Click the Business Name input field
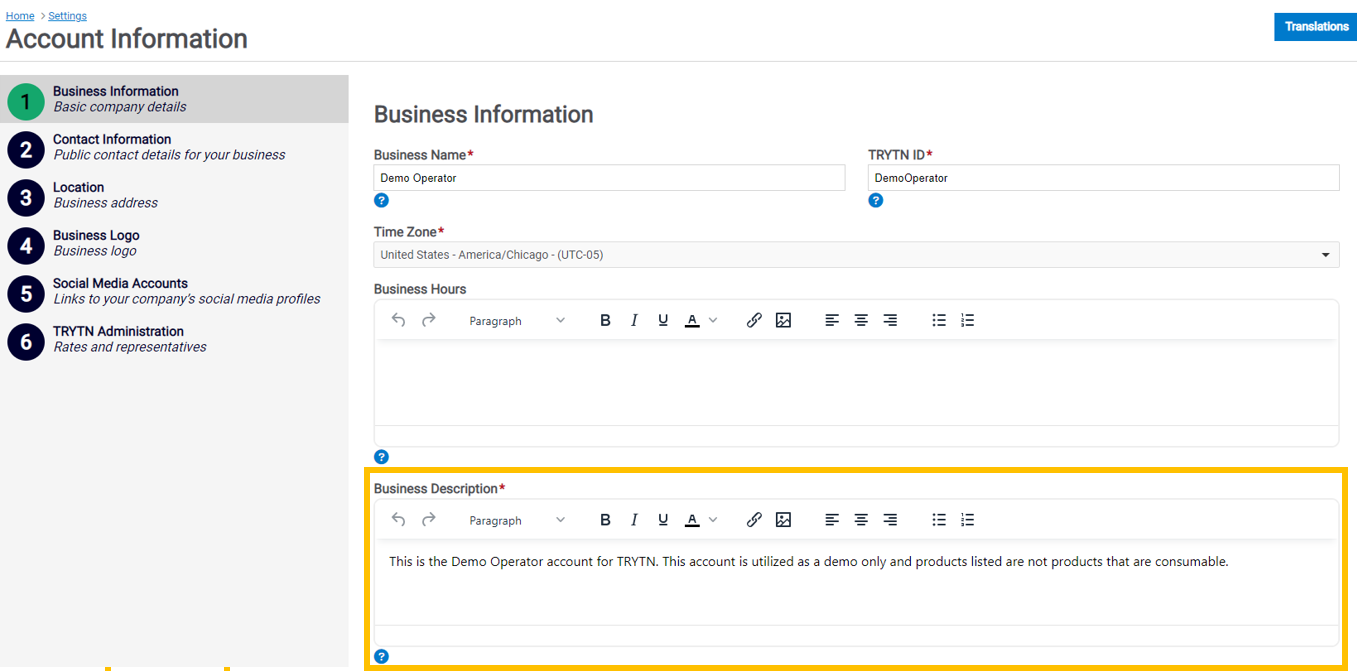The height and width of the screenshot is (671, 1357). coord(609,178)
